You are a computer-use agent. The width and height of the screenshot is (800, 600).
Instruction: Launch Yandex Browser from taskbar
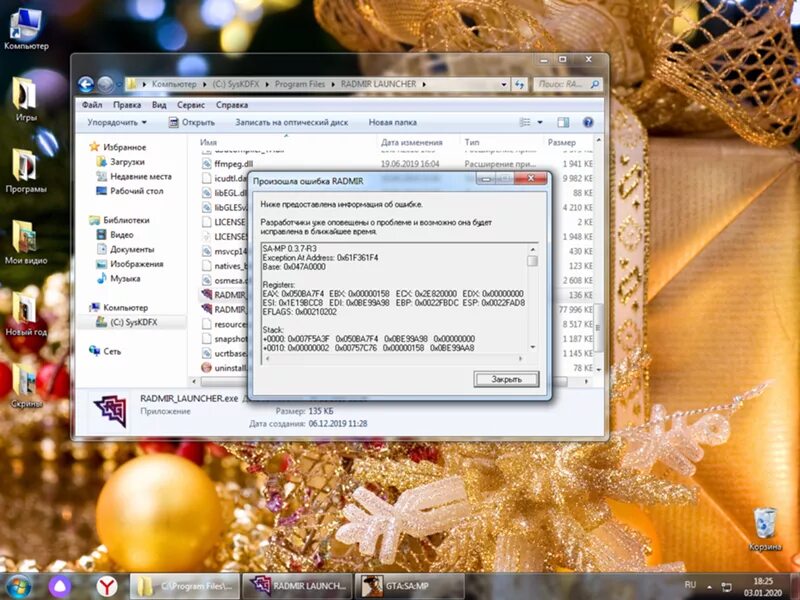tap(107, 586)
